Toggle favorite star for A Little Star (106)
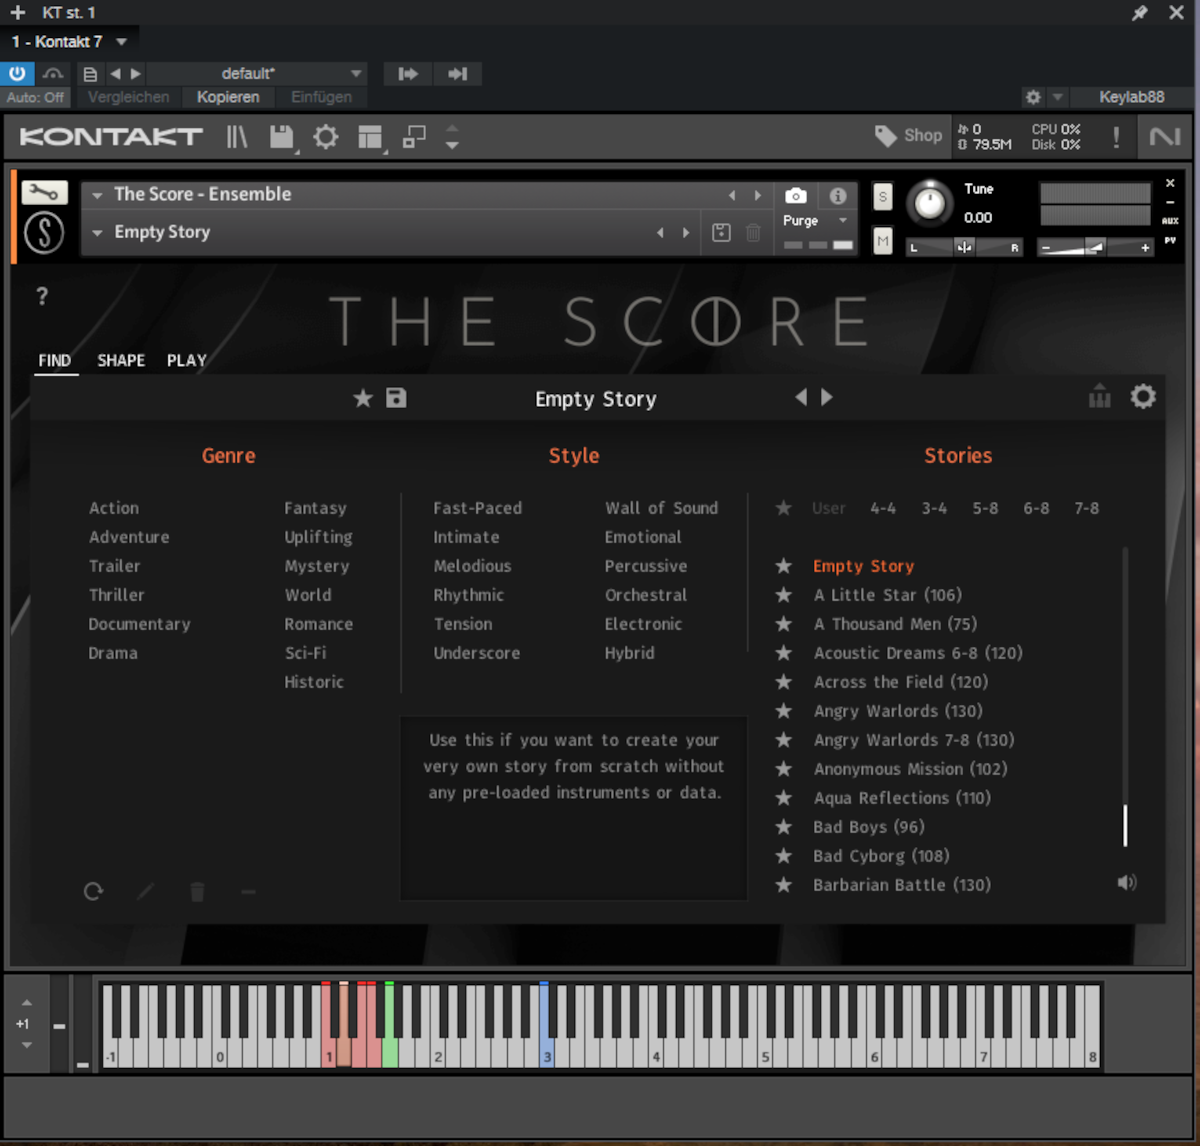 784,595
